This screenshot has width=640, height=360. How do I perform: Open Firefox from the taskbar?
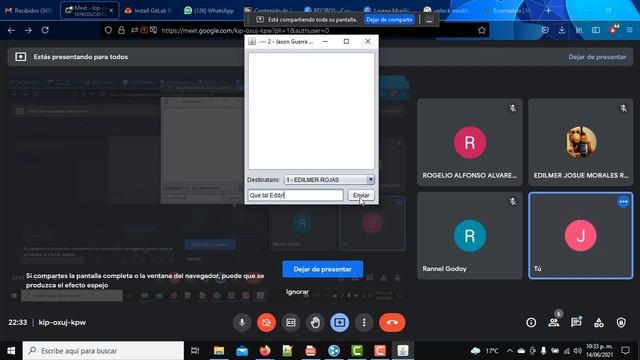[265, 351]
